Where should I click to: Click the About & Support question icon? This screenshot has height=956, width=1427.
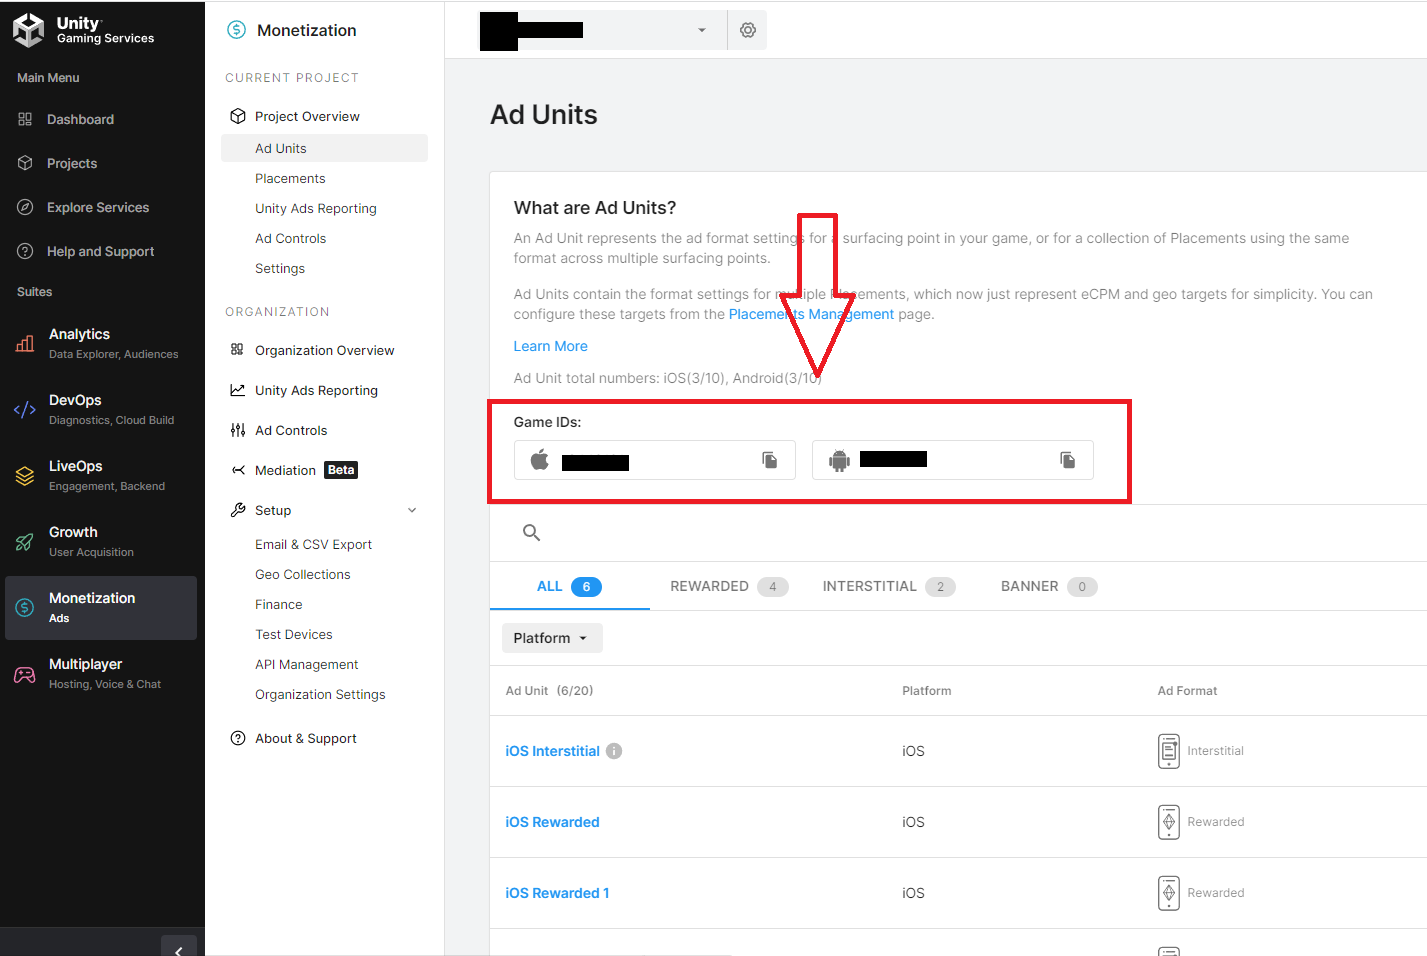click(x=238, y=738)
